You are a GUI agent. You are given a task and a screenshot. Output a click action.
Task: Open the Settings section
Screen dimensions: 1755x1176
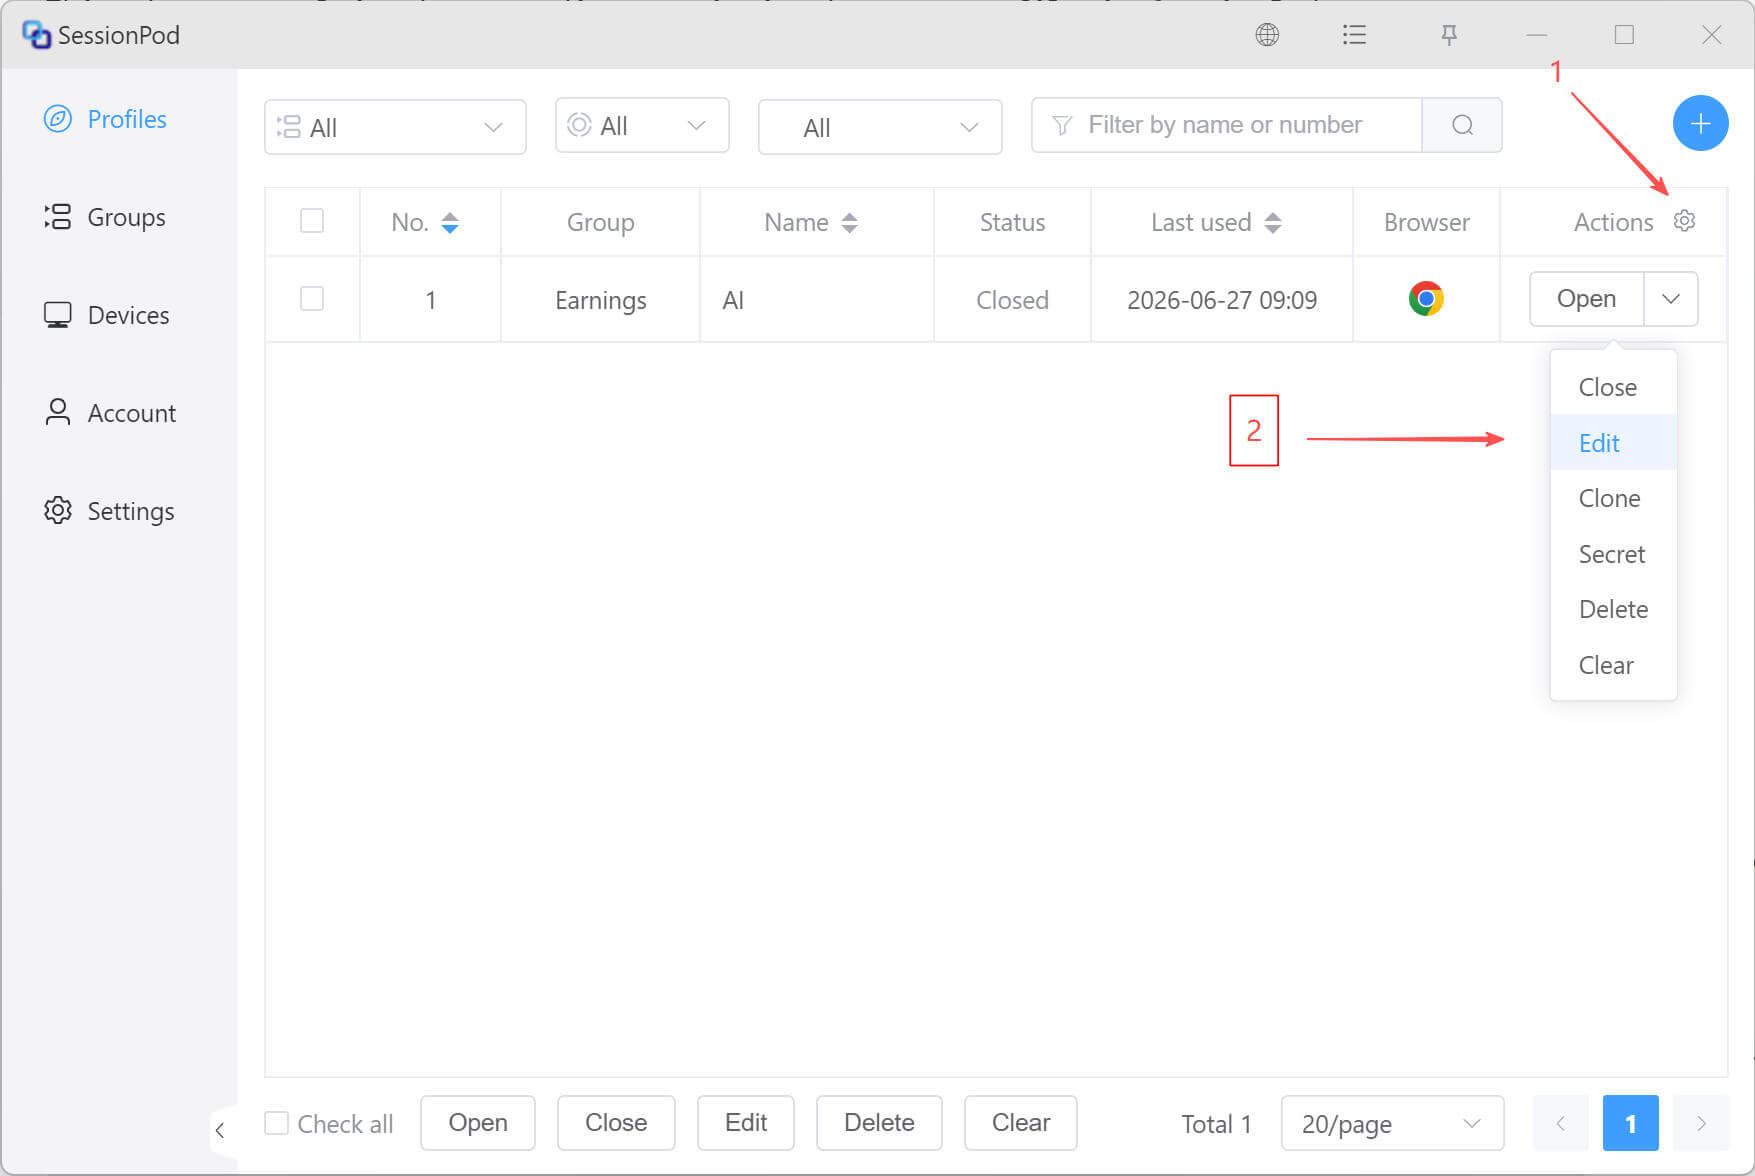tap(109, 511)
